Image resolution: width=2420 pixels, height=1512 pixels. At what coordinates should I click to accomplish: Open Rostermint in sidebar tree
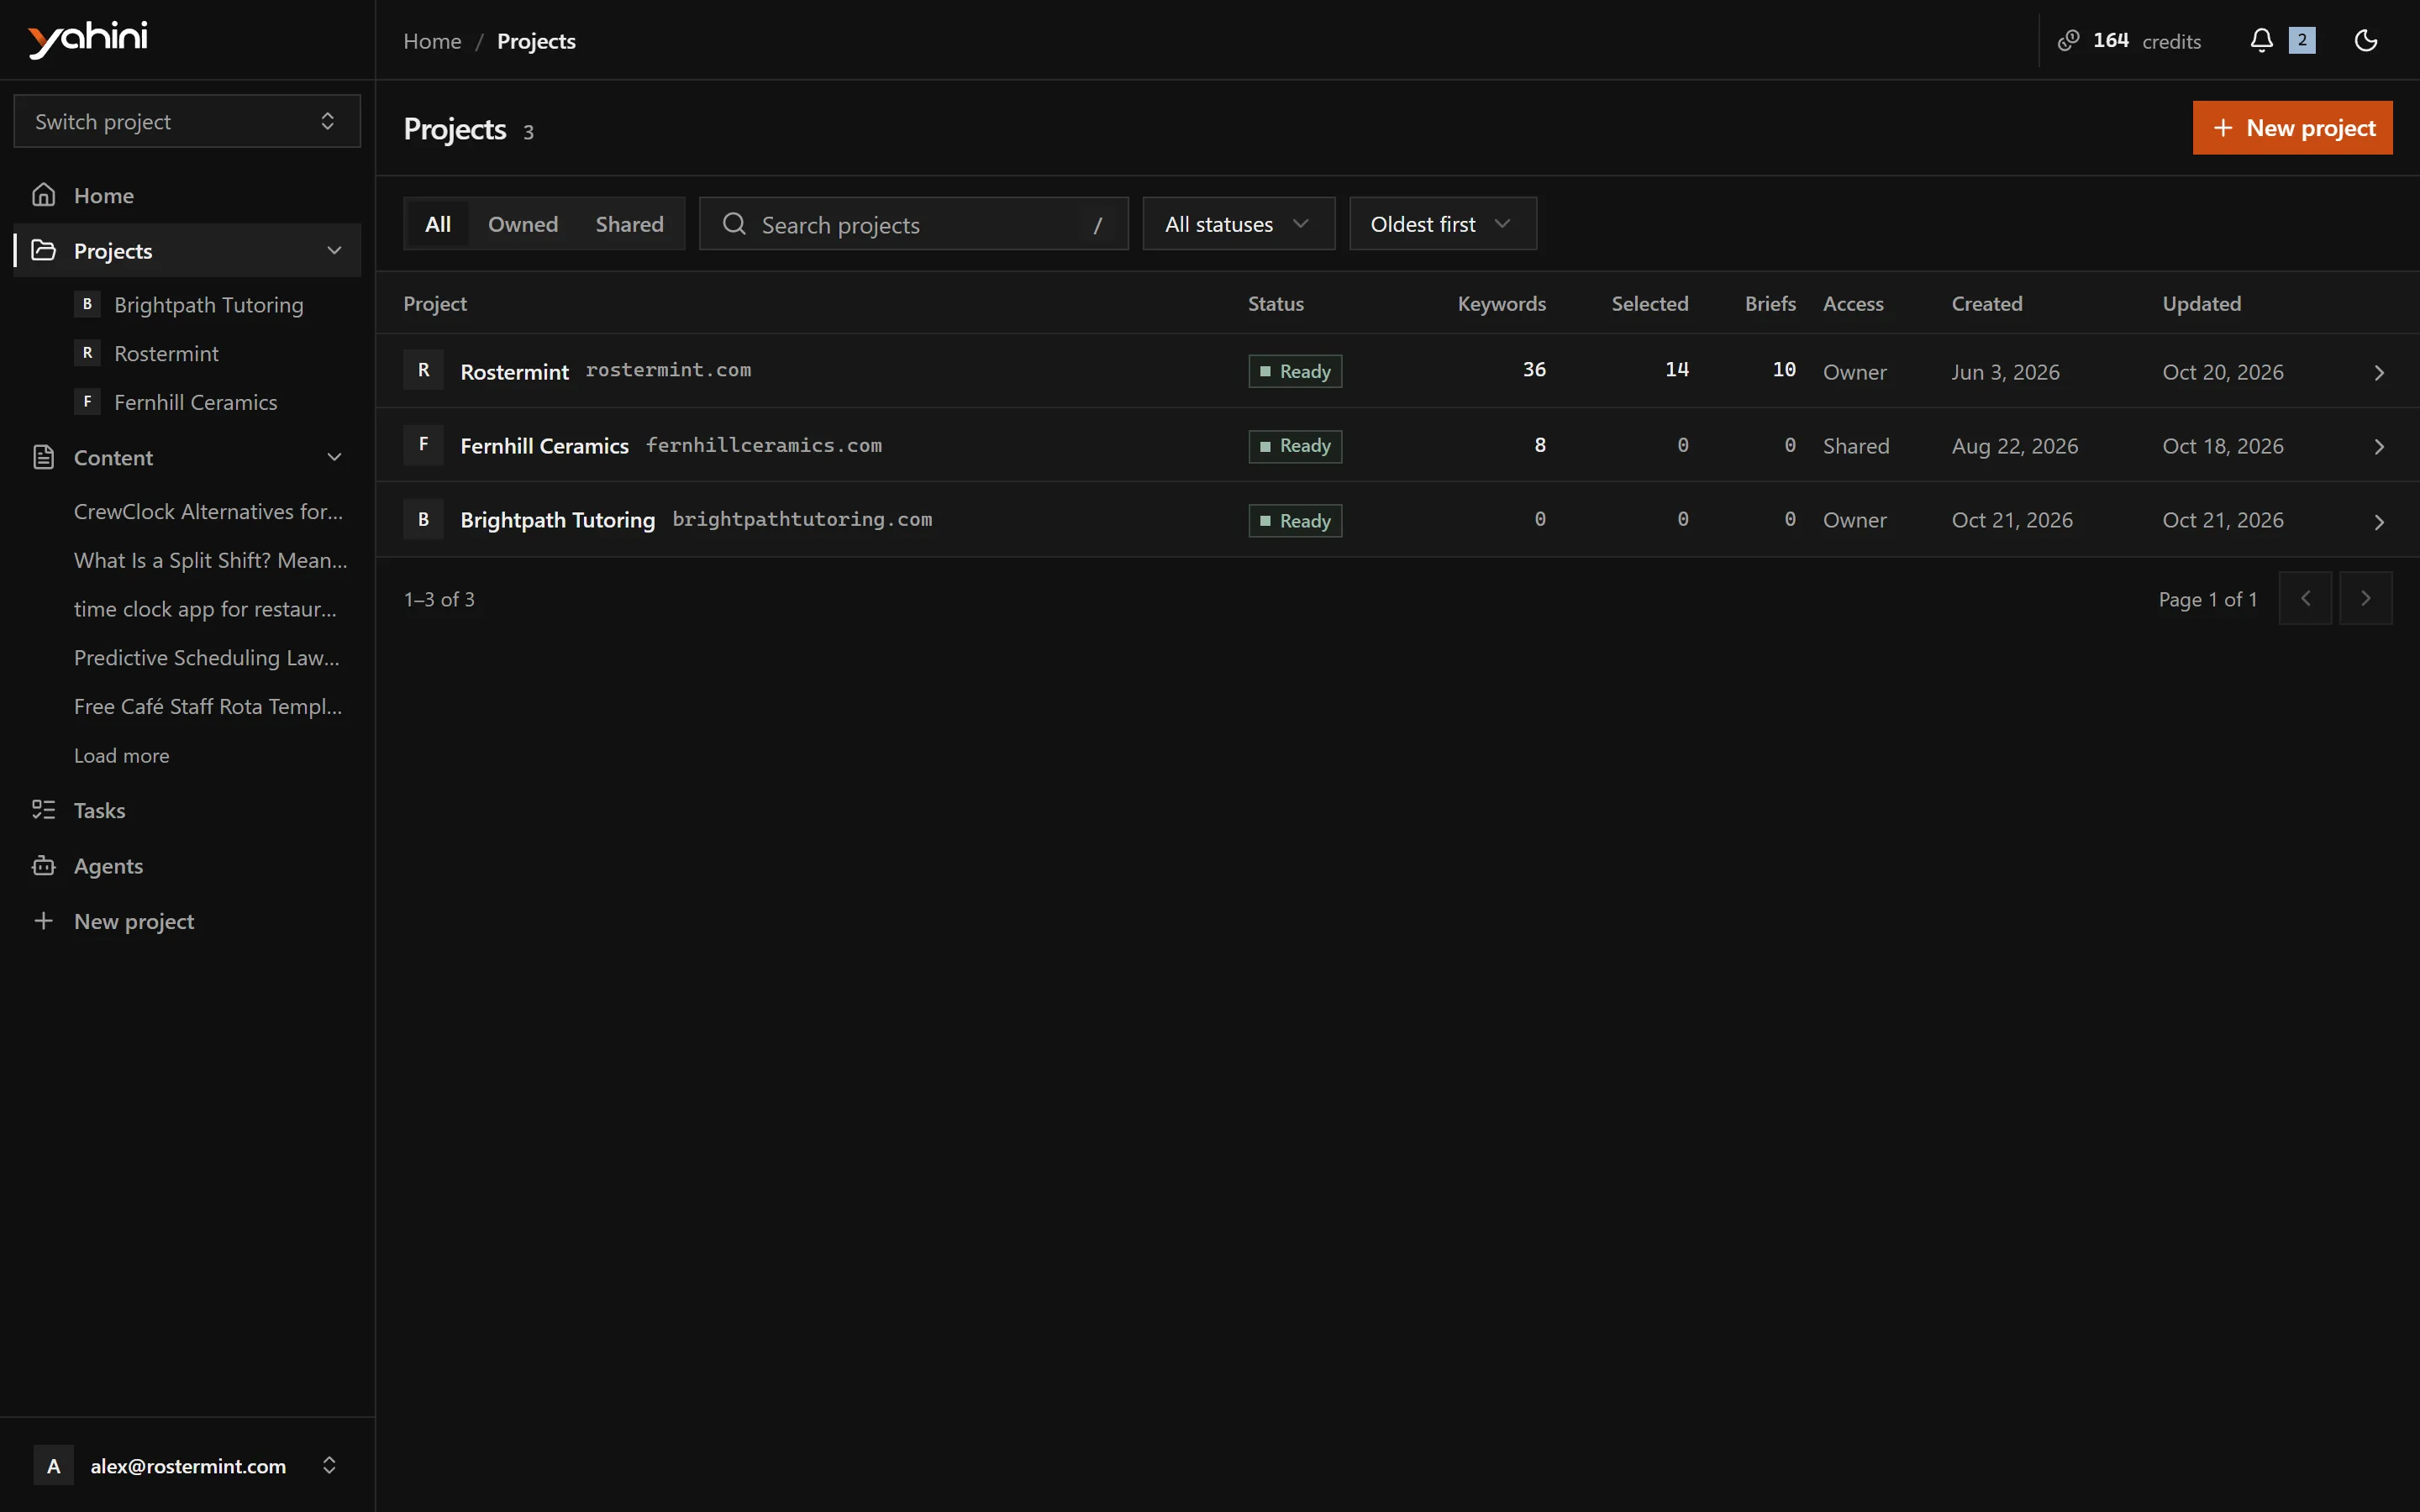(x=208, y=353)
